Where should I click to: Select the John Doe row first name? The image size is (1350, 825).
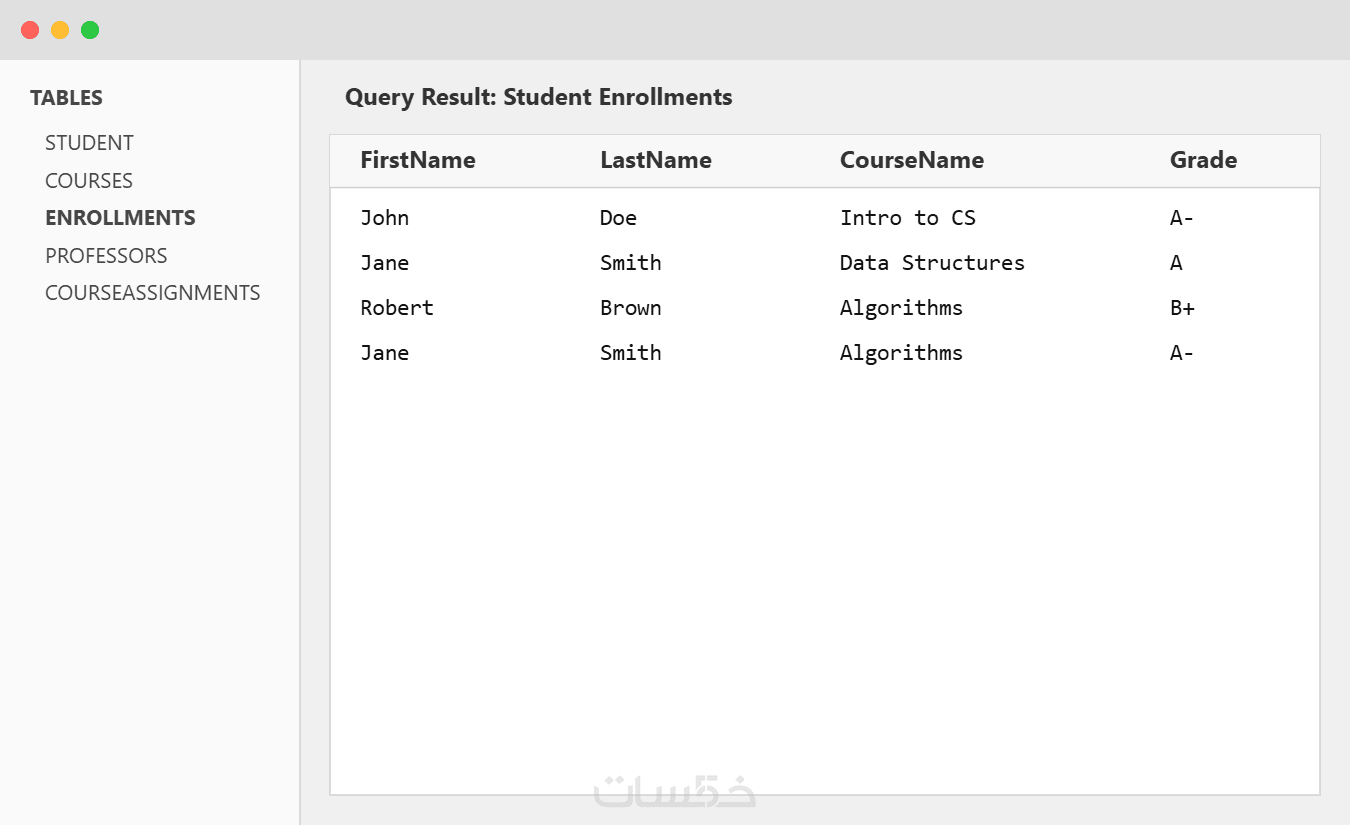pyautogui.click(x=385, y=218)
